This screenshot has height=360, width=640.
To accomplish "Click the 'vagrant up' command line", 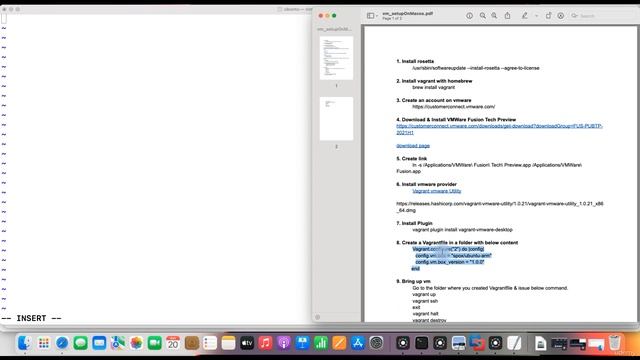I will tap(424, 294).
